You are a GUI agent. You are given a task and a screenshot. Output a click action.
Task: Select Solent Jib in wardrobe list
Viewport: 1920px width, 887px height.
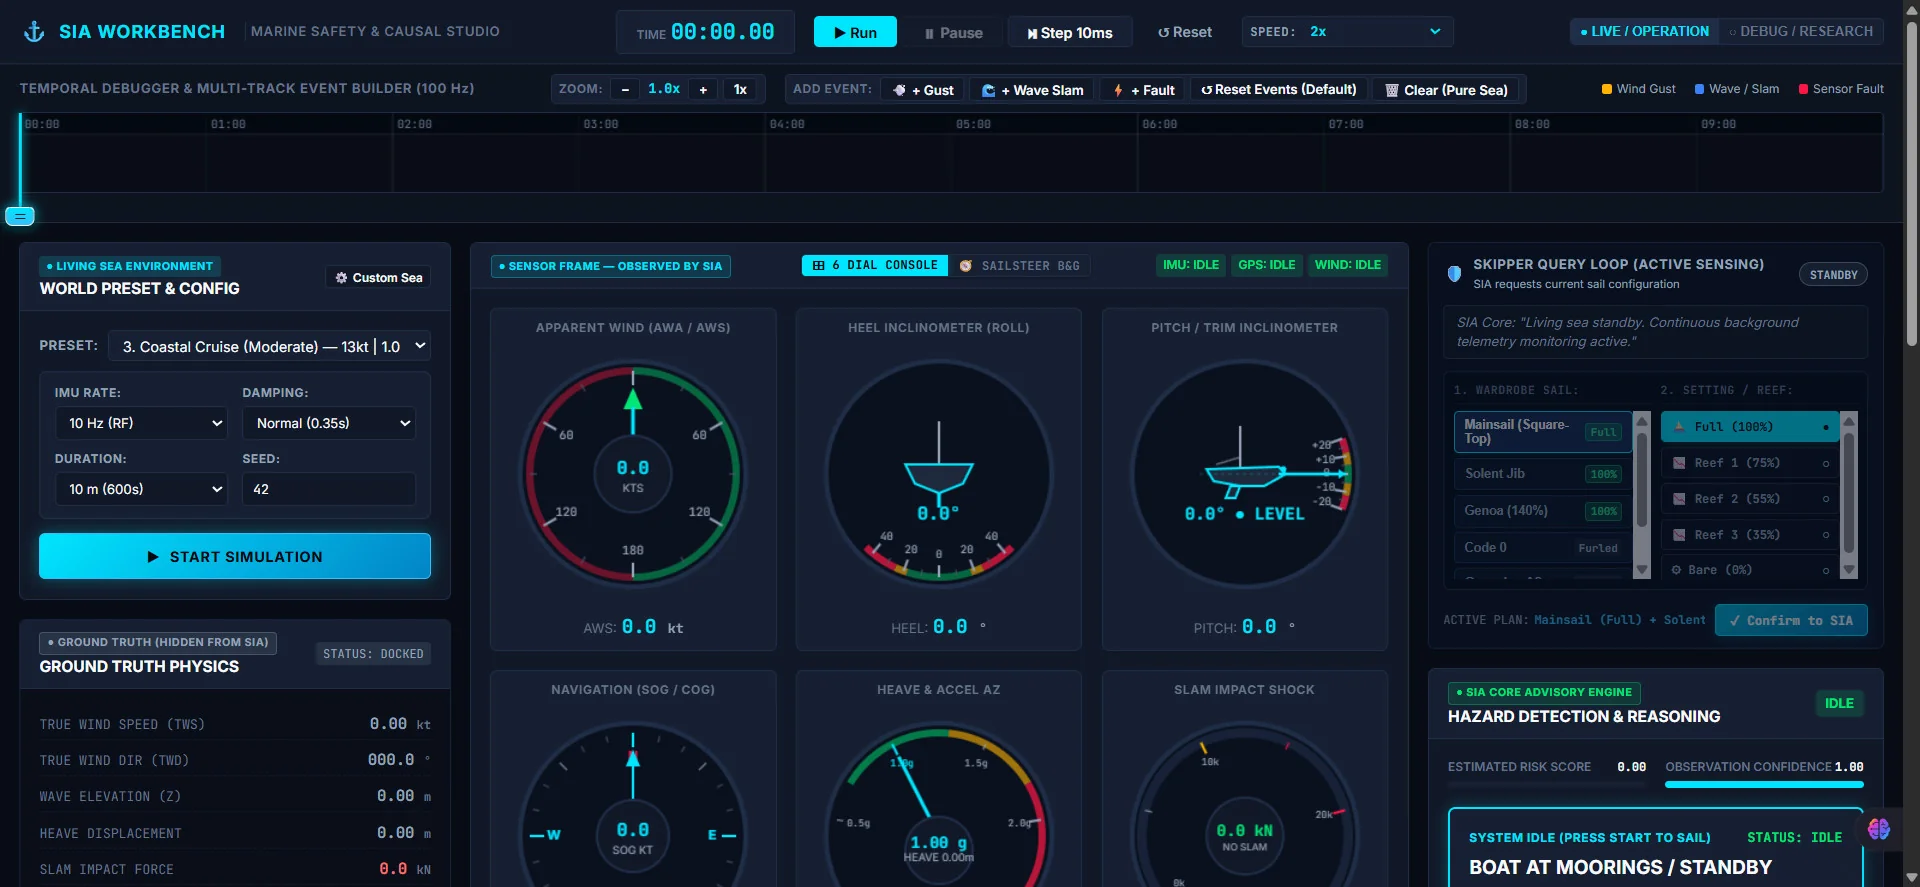point(1542,474)
